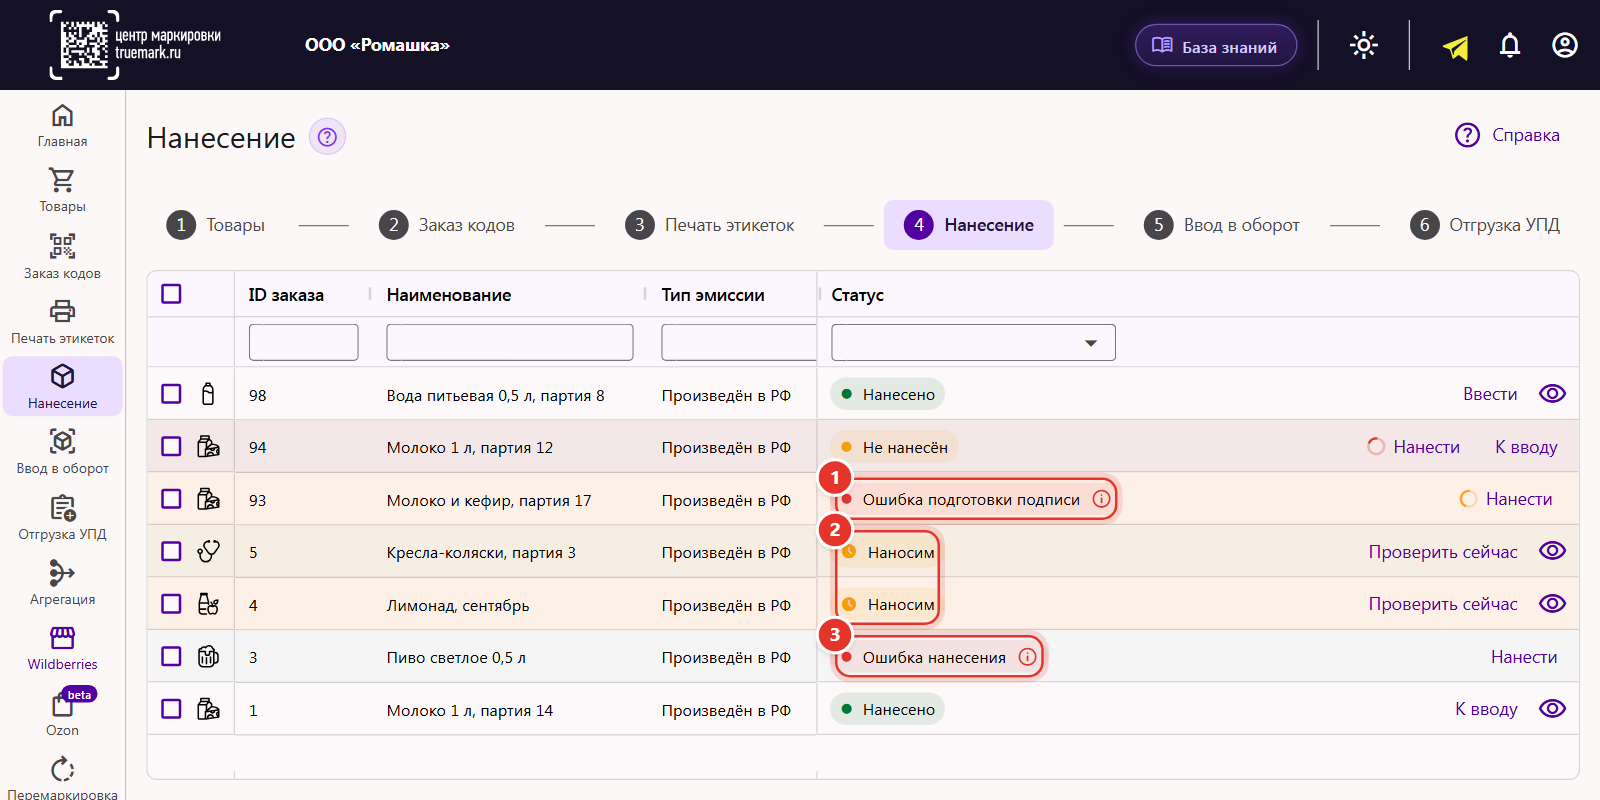Open Ozon beta section in sidebar
Image resolution: width=1600 pixels, height=800 pixels.
click(62, 713)
